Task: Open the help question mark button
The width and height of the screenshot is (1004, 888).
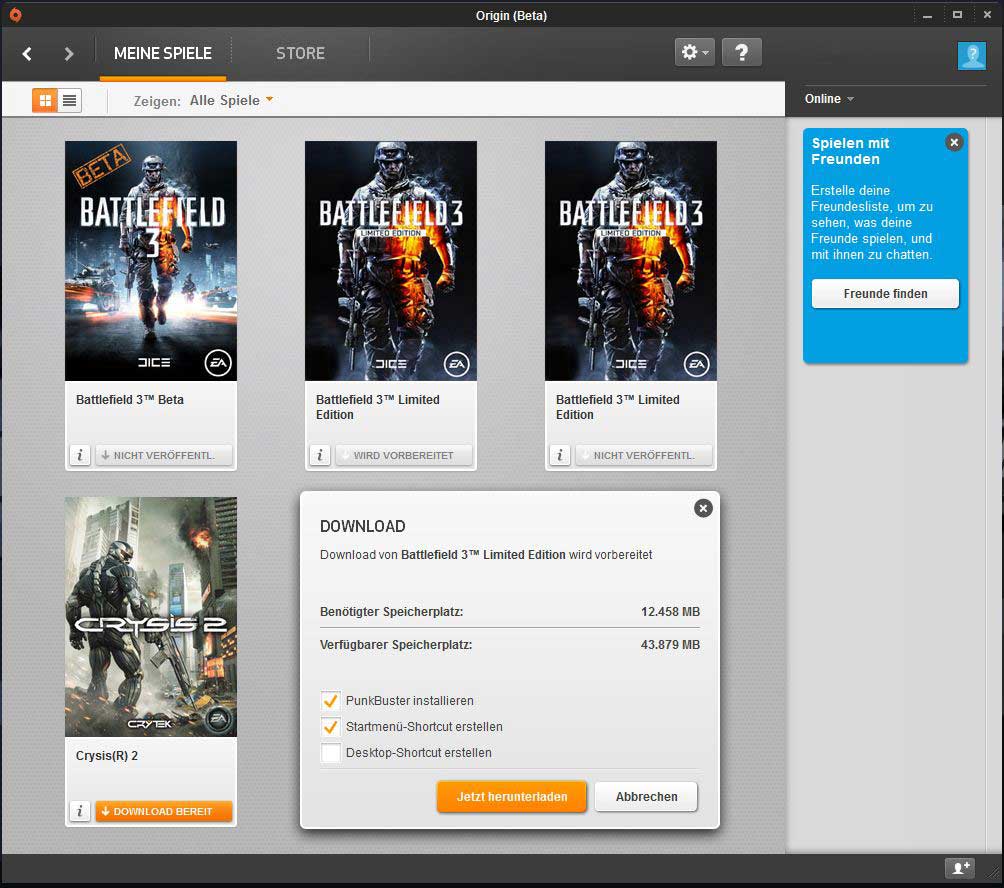Action: (741, 52)
